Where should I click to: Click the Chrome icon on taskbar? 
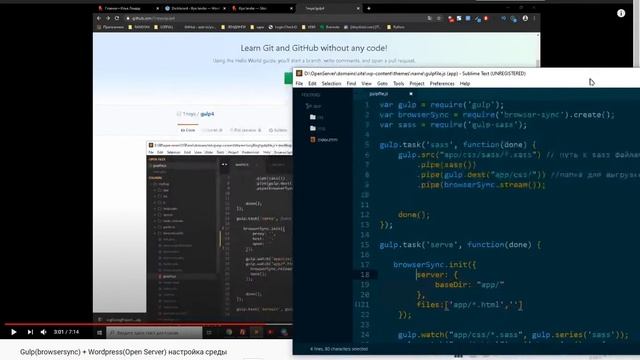(229, 332)
